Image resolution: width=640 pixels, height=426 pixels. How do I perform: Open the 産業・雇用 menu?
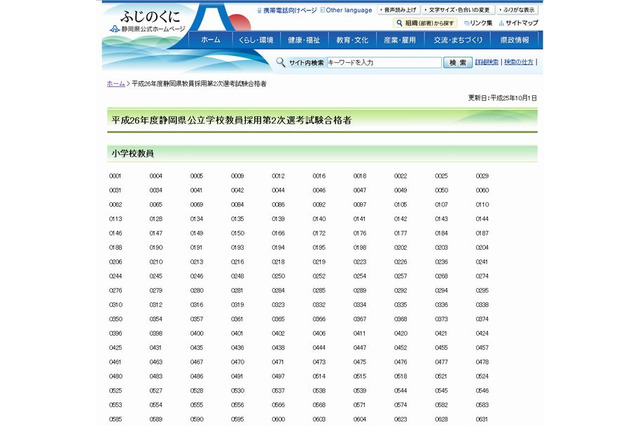pos(400,40)
